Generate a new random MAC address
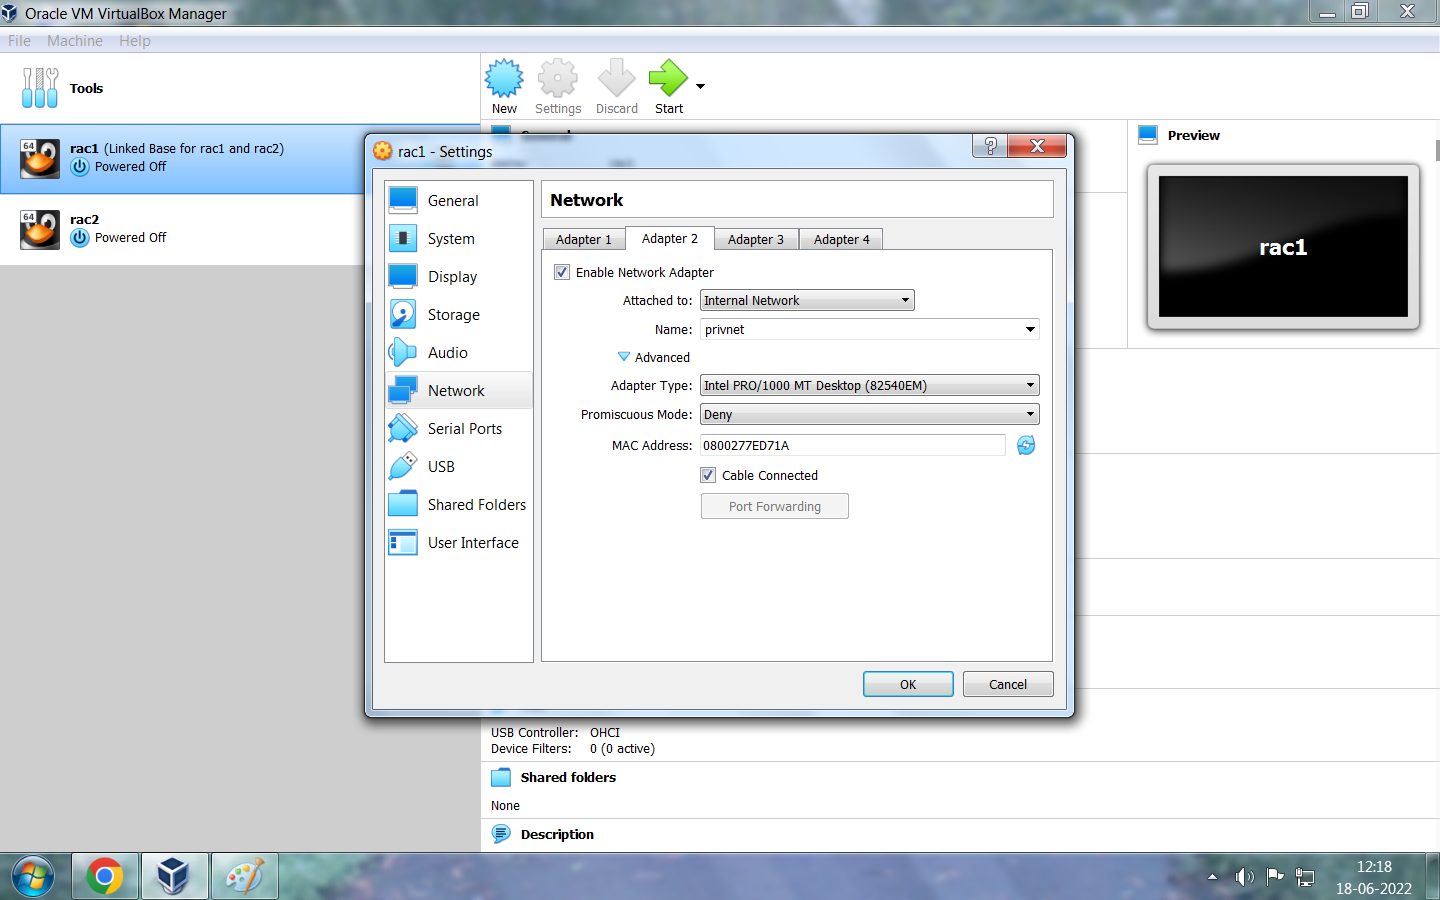This screenshot has width=1440, height=900. [1026, 446]
